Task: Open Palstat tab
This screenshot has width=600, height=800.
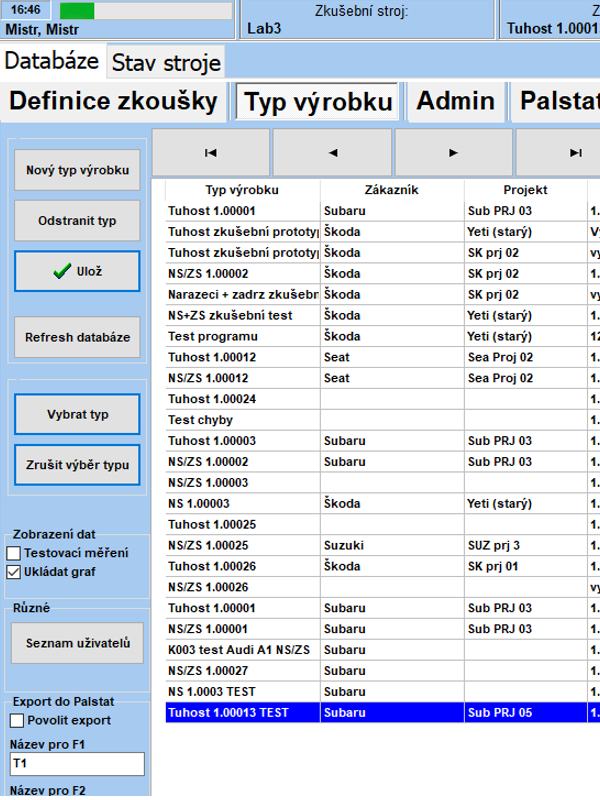Action: [557, 101]
